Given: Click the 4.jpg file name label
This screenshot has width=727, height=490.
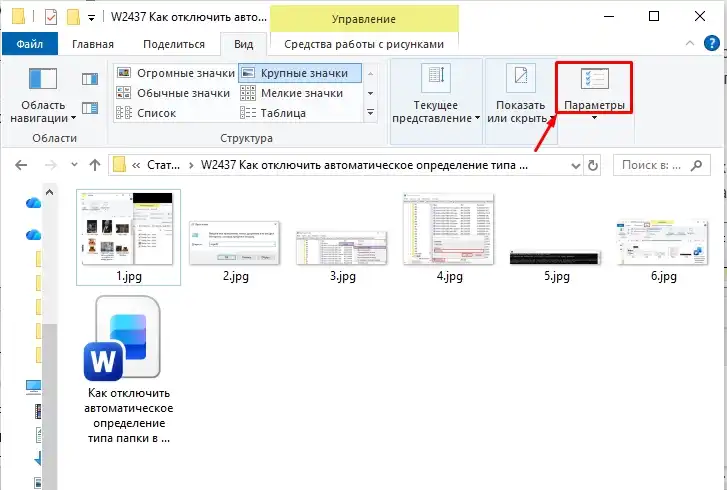Looking at the screenshot, I should pyautogui.click(x=449, y=276).
